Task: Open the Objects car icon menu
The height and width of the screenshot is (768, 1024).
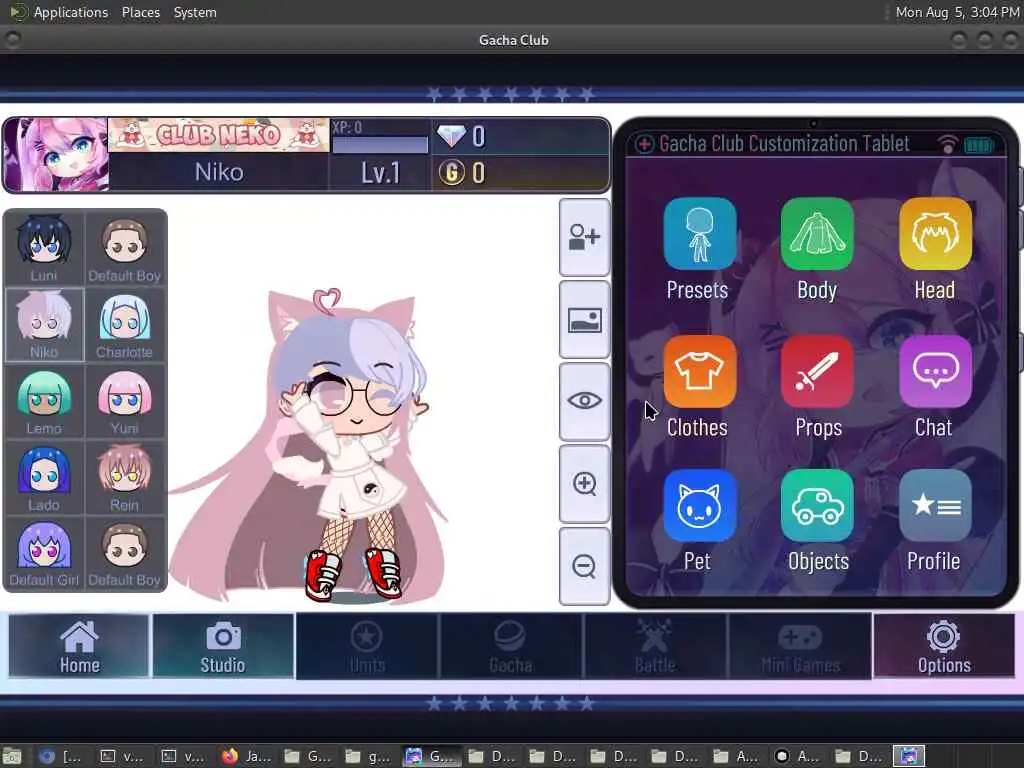Action: click(817, 505)
